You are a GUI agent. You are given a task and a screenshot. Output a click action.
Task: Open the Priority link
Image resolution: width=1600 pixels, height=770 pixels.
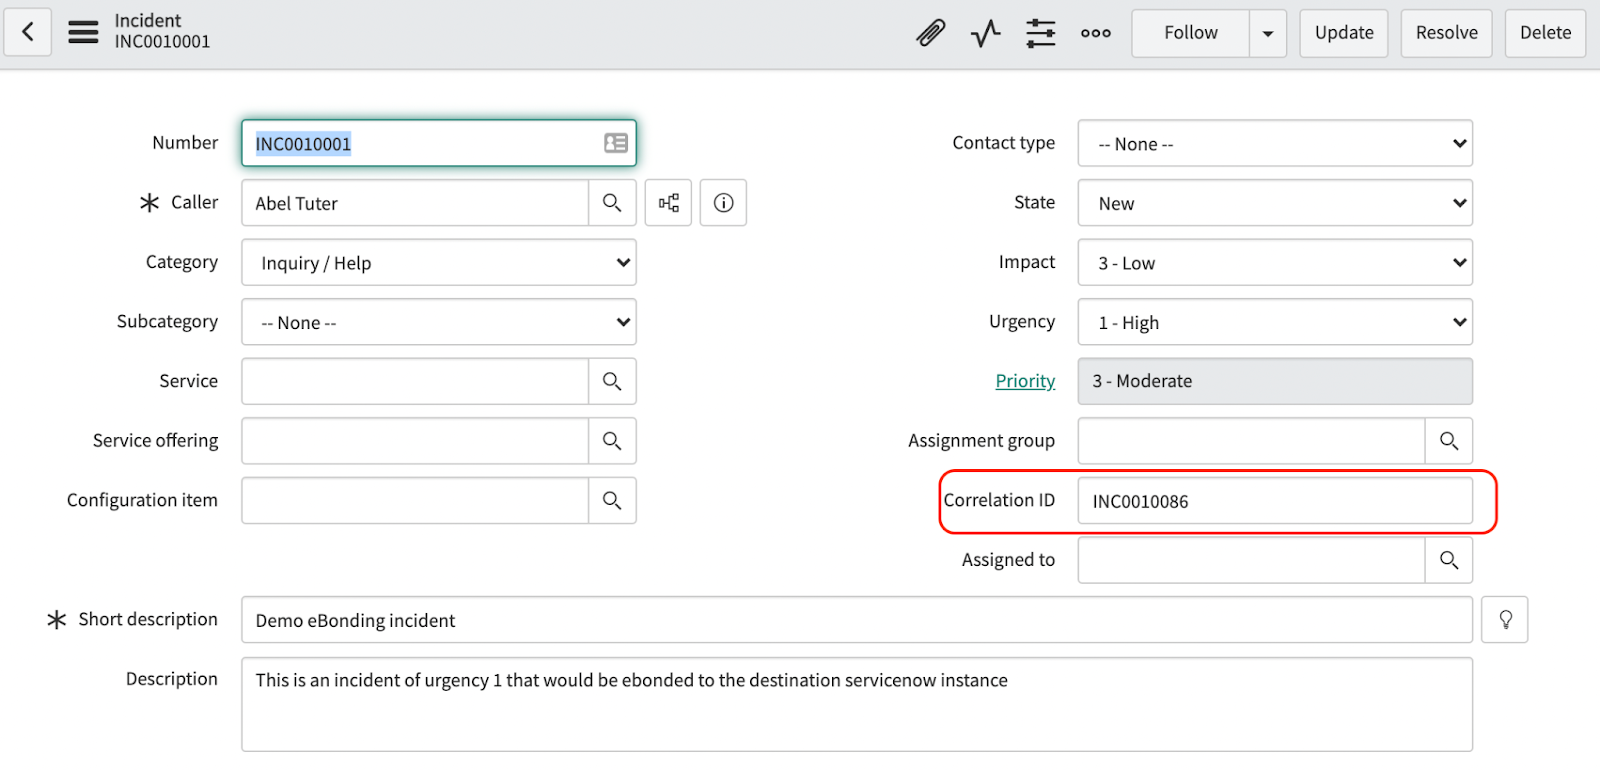point(1025,381)
